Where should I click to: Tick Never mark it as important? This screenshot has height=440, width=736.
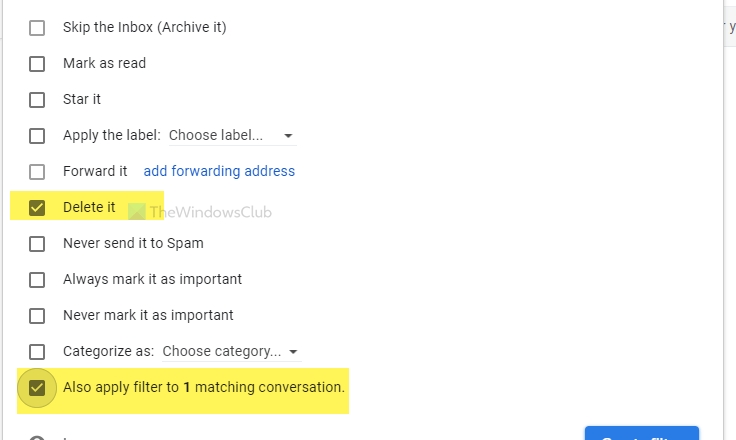tap(37, 315)
